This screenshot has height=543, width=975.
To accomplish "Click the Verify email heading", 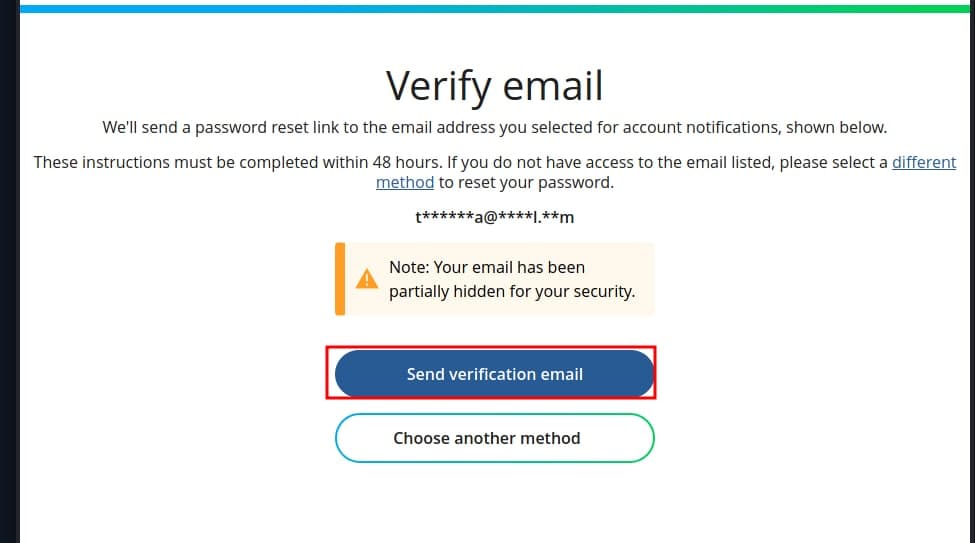I will [494, 86].
